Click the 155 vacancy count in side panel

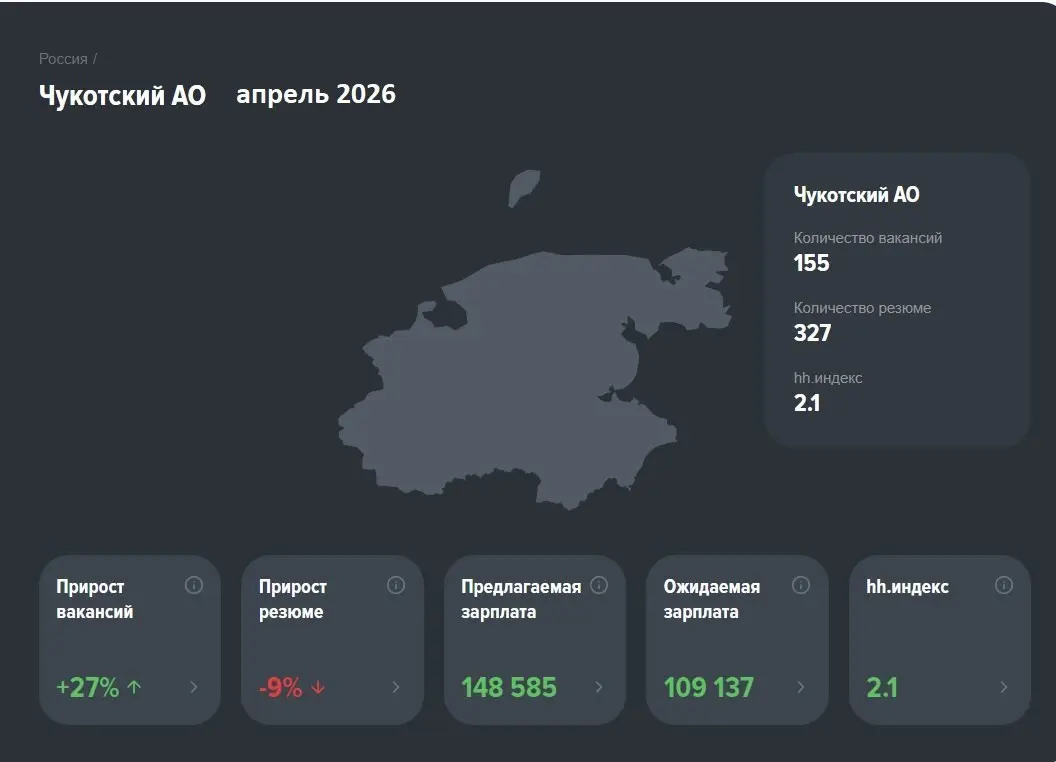812,263
